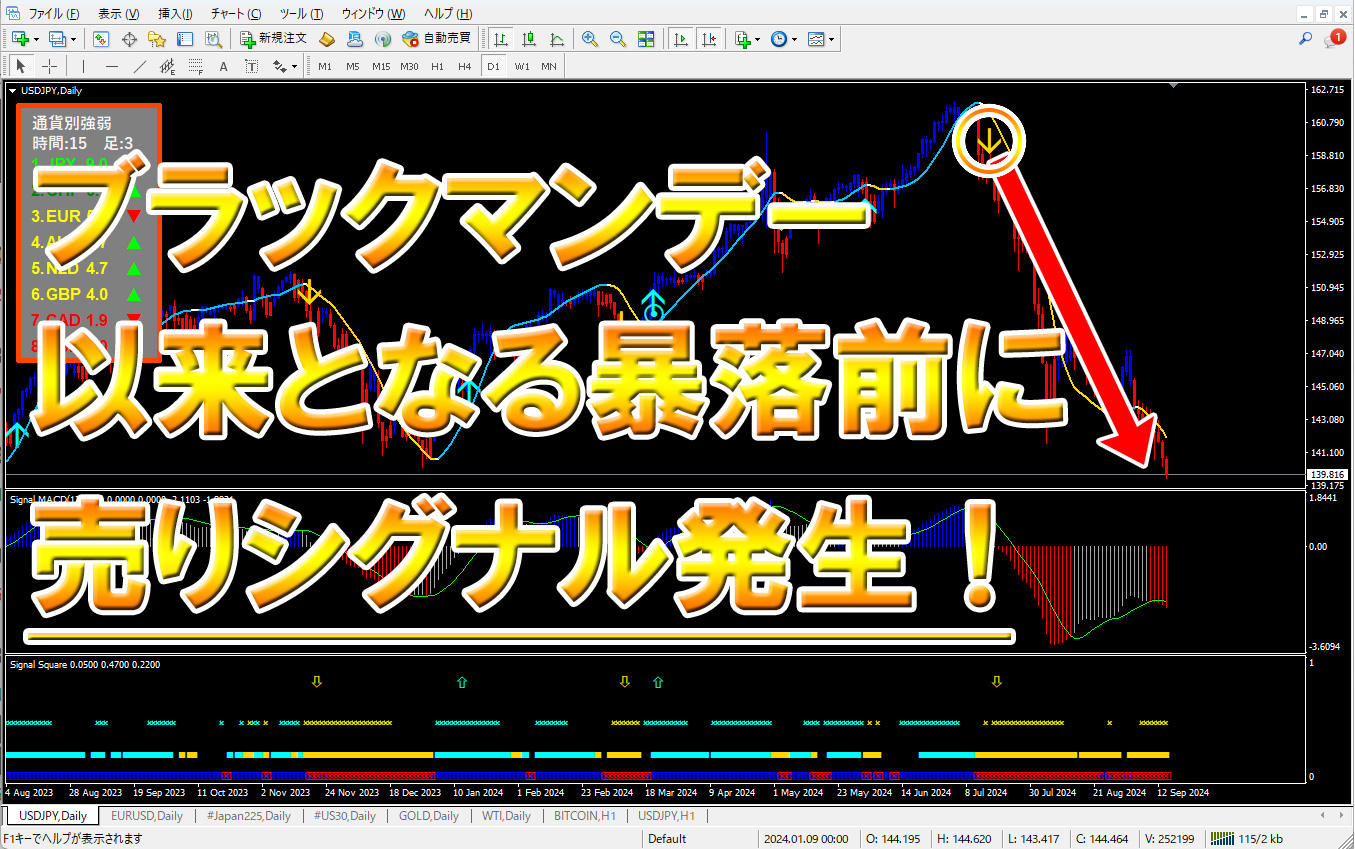Toggle chart shift
The width and height of the screenshot is (1355, 849).
click(709, 39)
